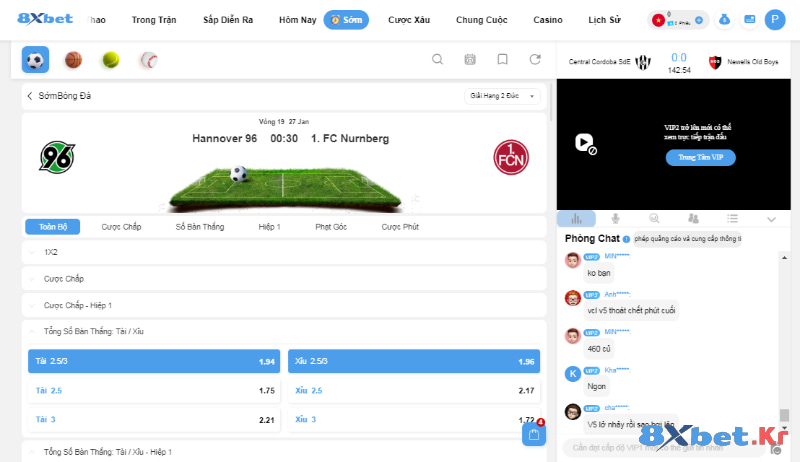
Task: Select the tennis ball sport icon
Action: click(110, 60)
